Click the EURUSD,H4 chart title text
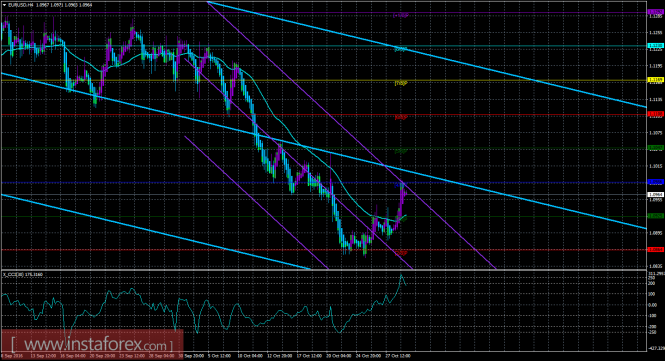This screenshot has width=665, height=361. point(19,5)
